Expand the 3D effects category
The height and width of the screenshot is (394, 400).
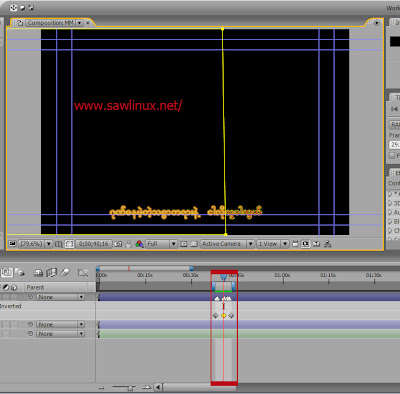click(390, 203)
